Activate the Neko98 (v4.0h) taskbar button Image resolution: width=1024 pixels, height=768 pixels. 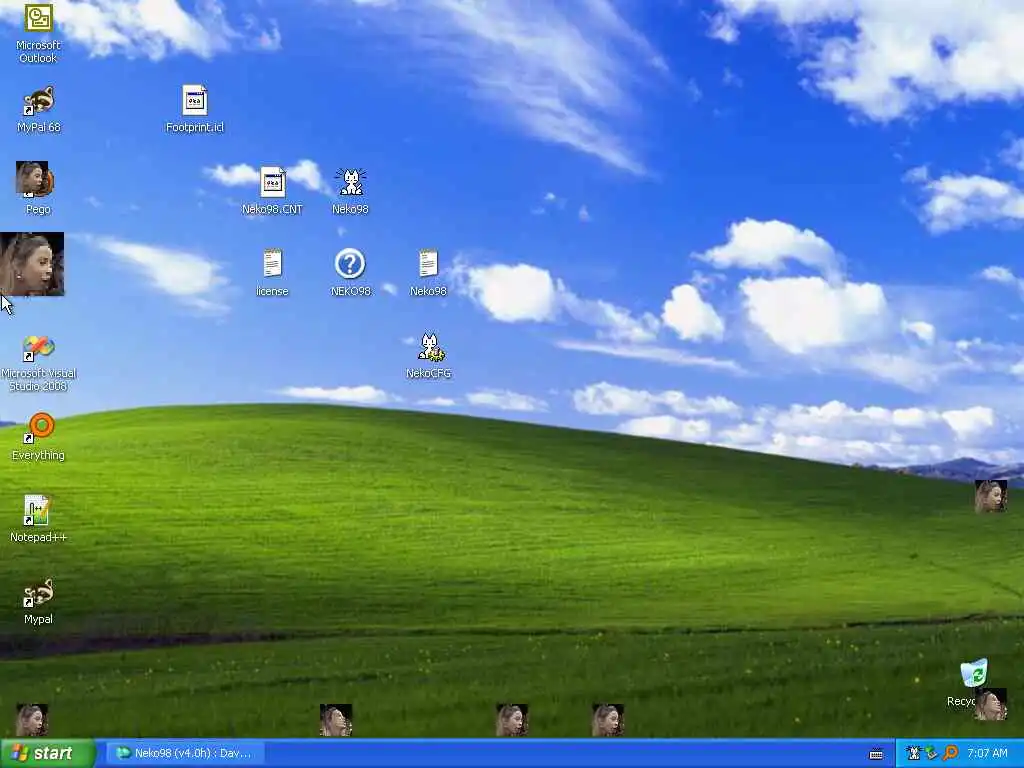(x=185, y=753)
